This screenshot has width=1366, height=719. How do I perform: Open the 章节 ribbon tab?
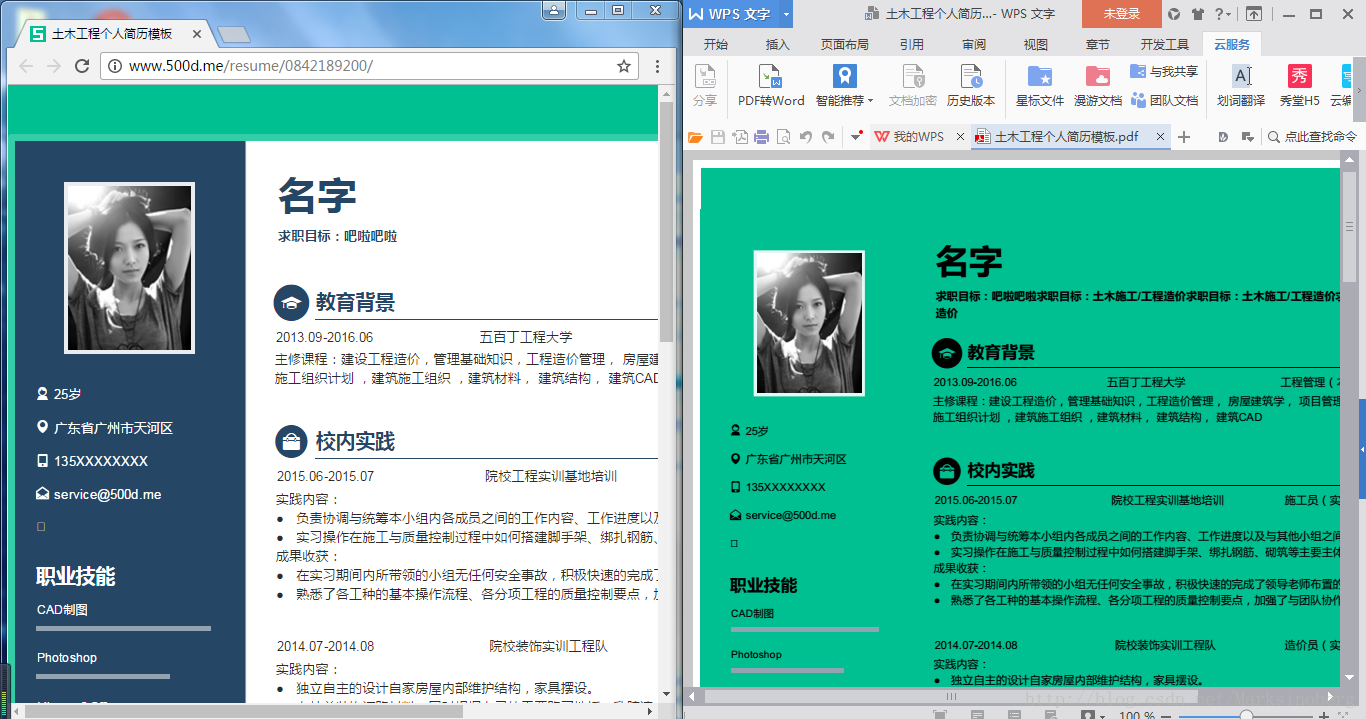tap(1097, 44)
